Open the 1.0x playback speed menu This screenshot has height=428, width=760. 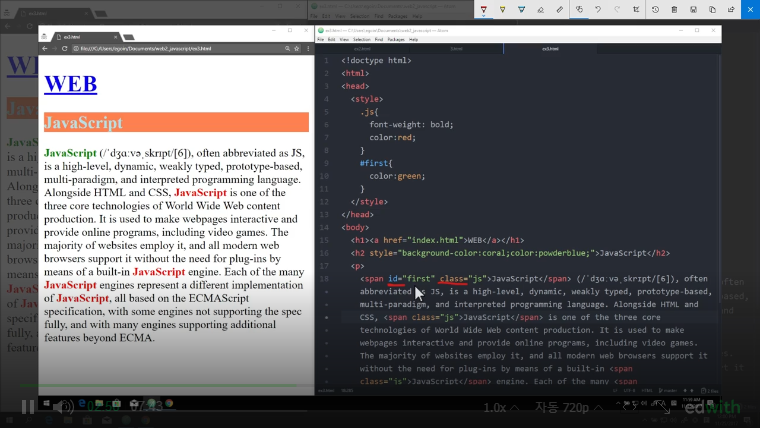tap(501, 408)
